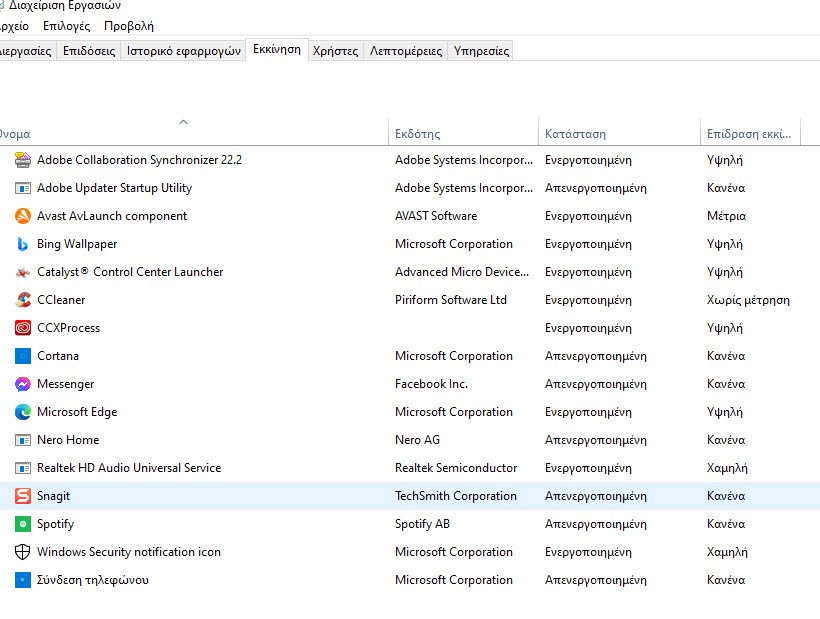Screen dimensions: 820x619
Task: Click Facebook Inc. publisher cell
Action: (x=431, y=384)
